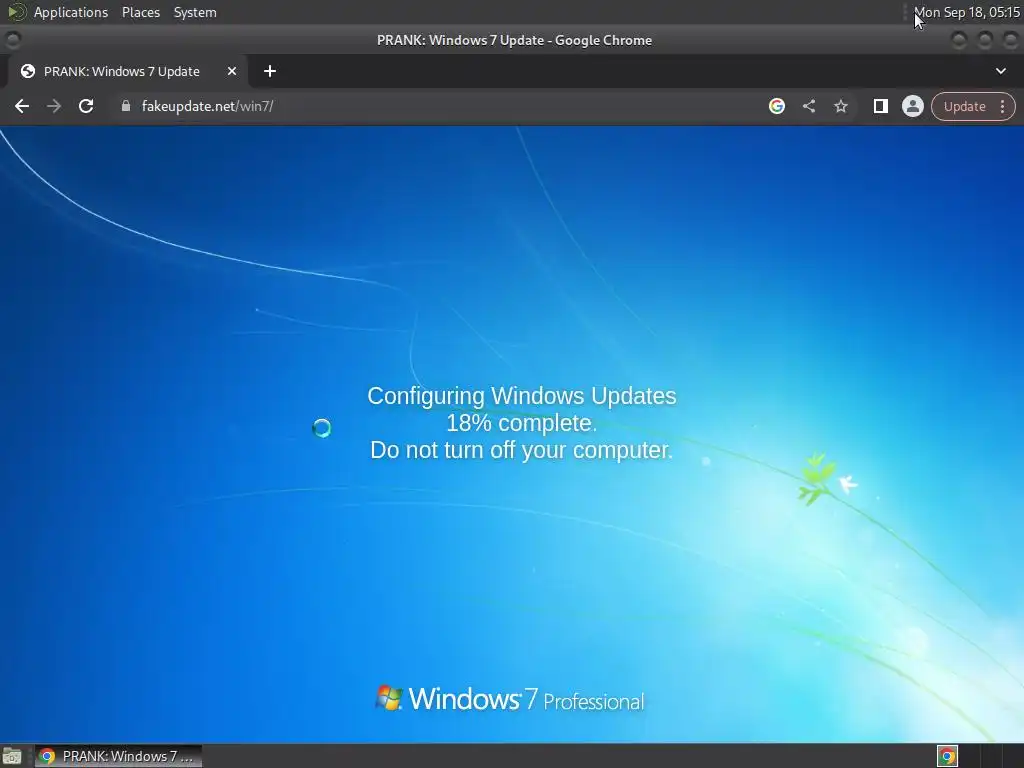Viewport: 1024px width, 768px height.
Task: Click the "Configuring Windows Updates" text
Action: tap(522, 396)
